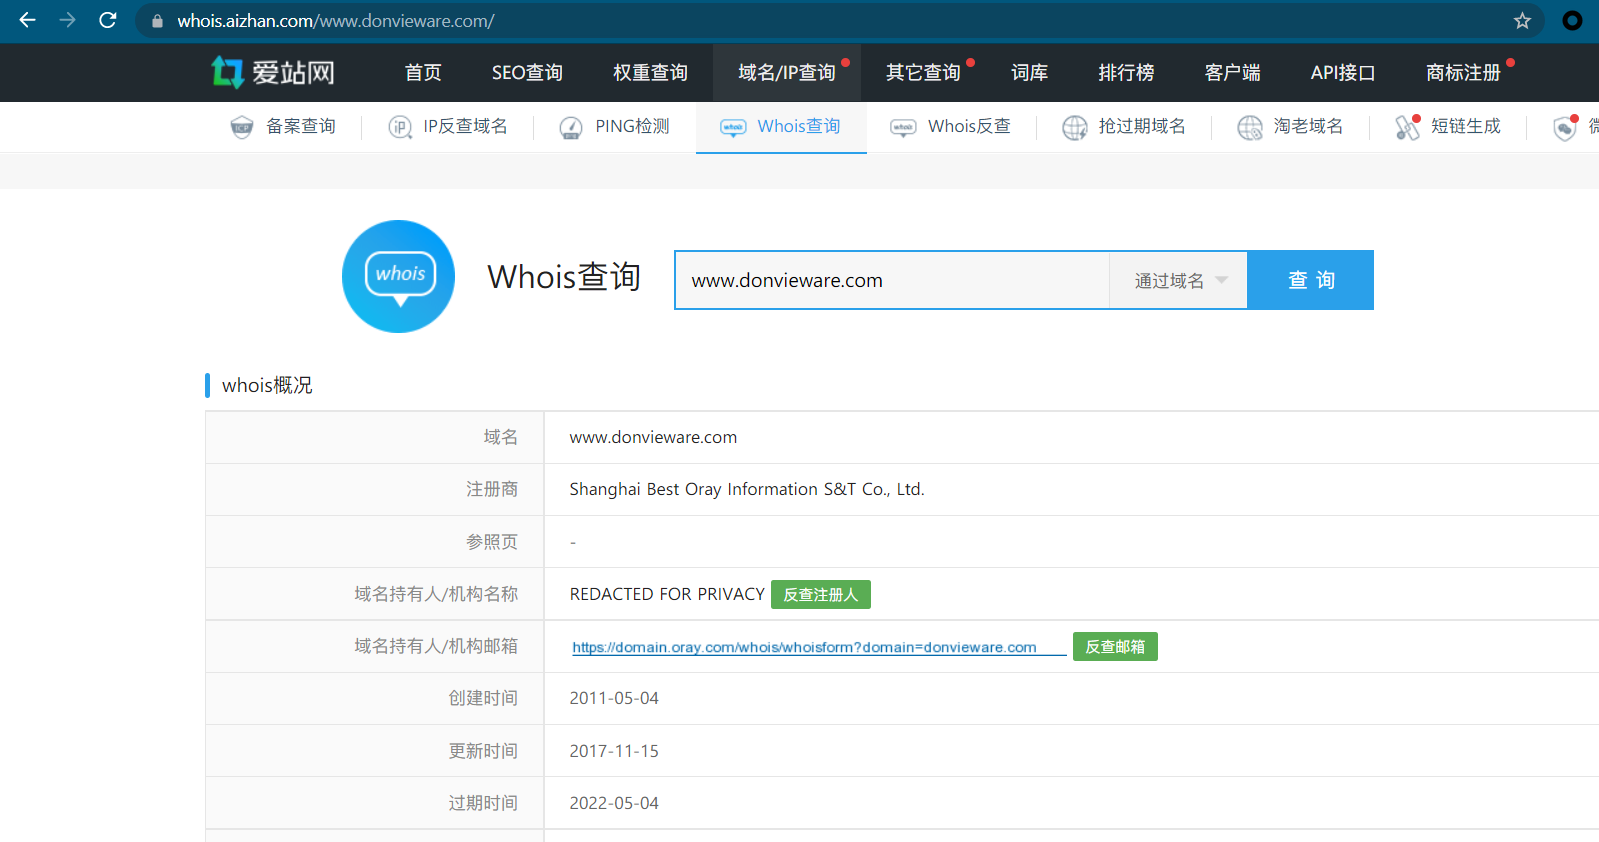Open the 其它查询 menu
The width and height of the screenshot is (1599, 842).
[x=923, y=73]
